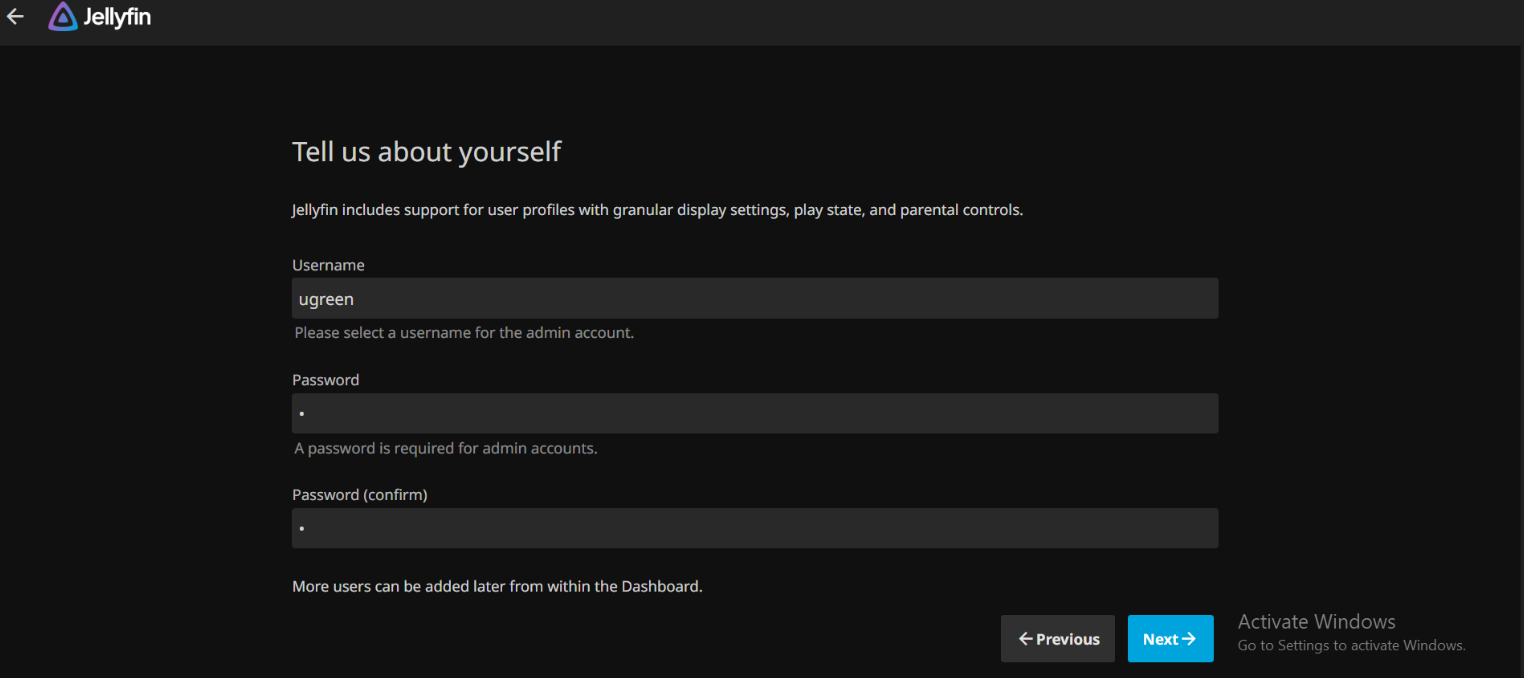Click the "A password is required" hint text
This screenshot has width=1524, height=678.
[x=445, y=448]
